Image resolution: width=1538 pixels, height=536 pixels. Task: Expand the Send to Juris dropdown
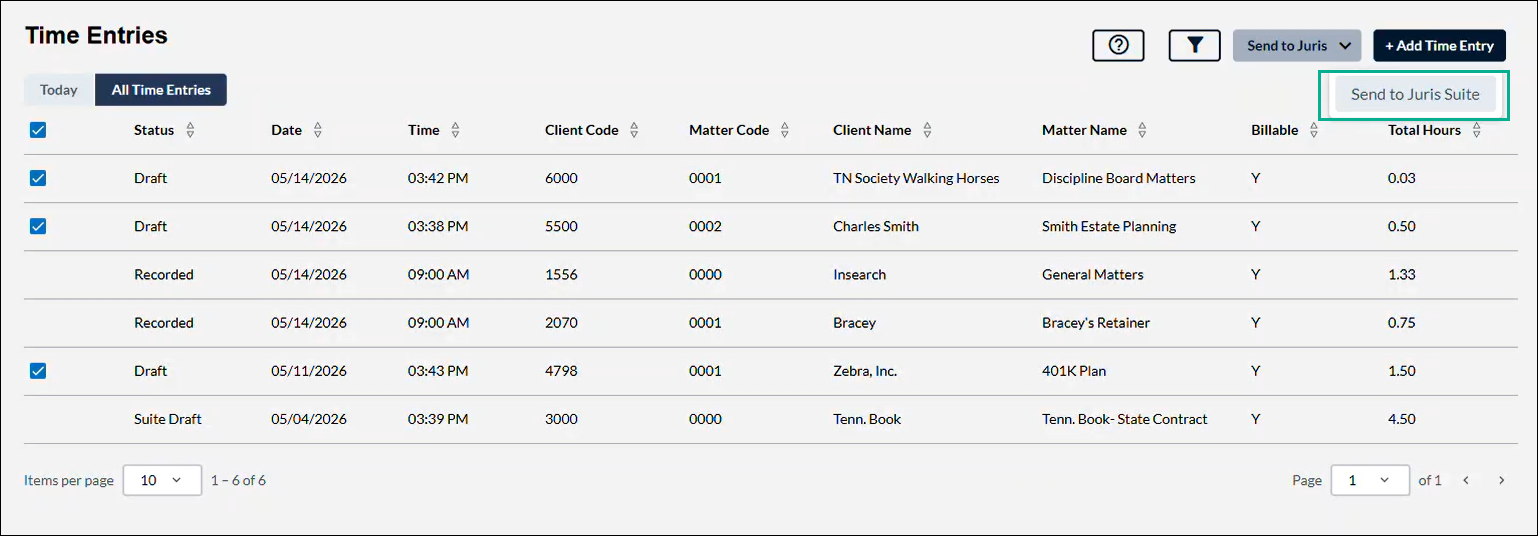point(1297,45)
